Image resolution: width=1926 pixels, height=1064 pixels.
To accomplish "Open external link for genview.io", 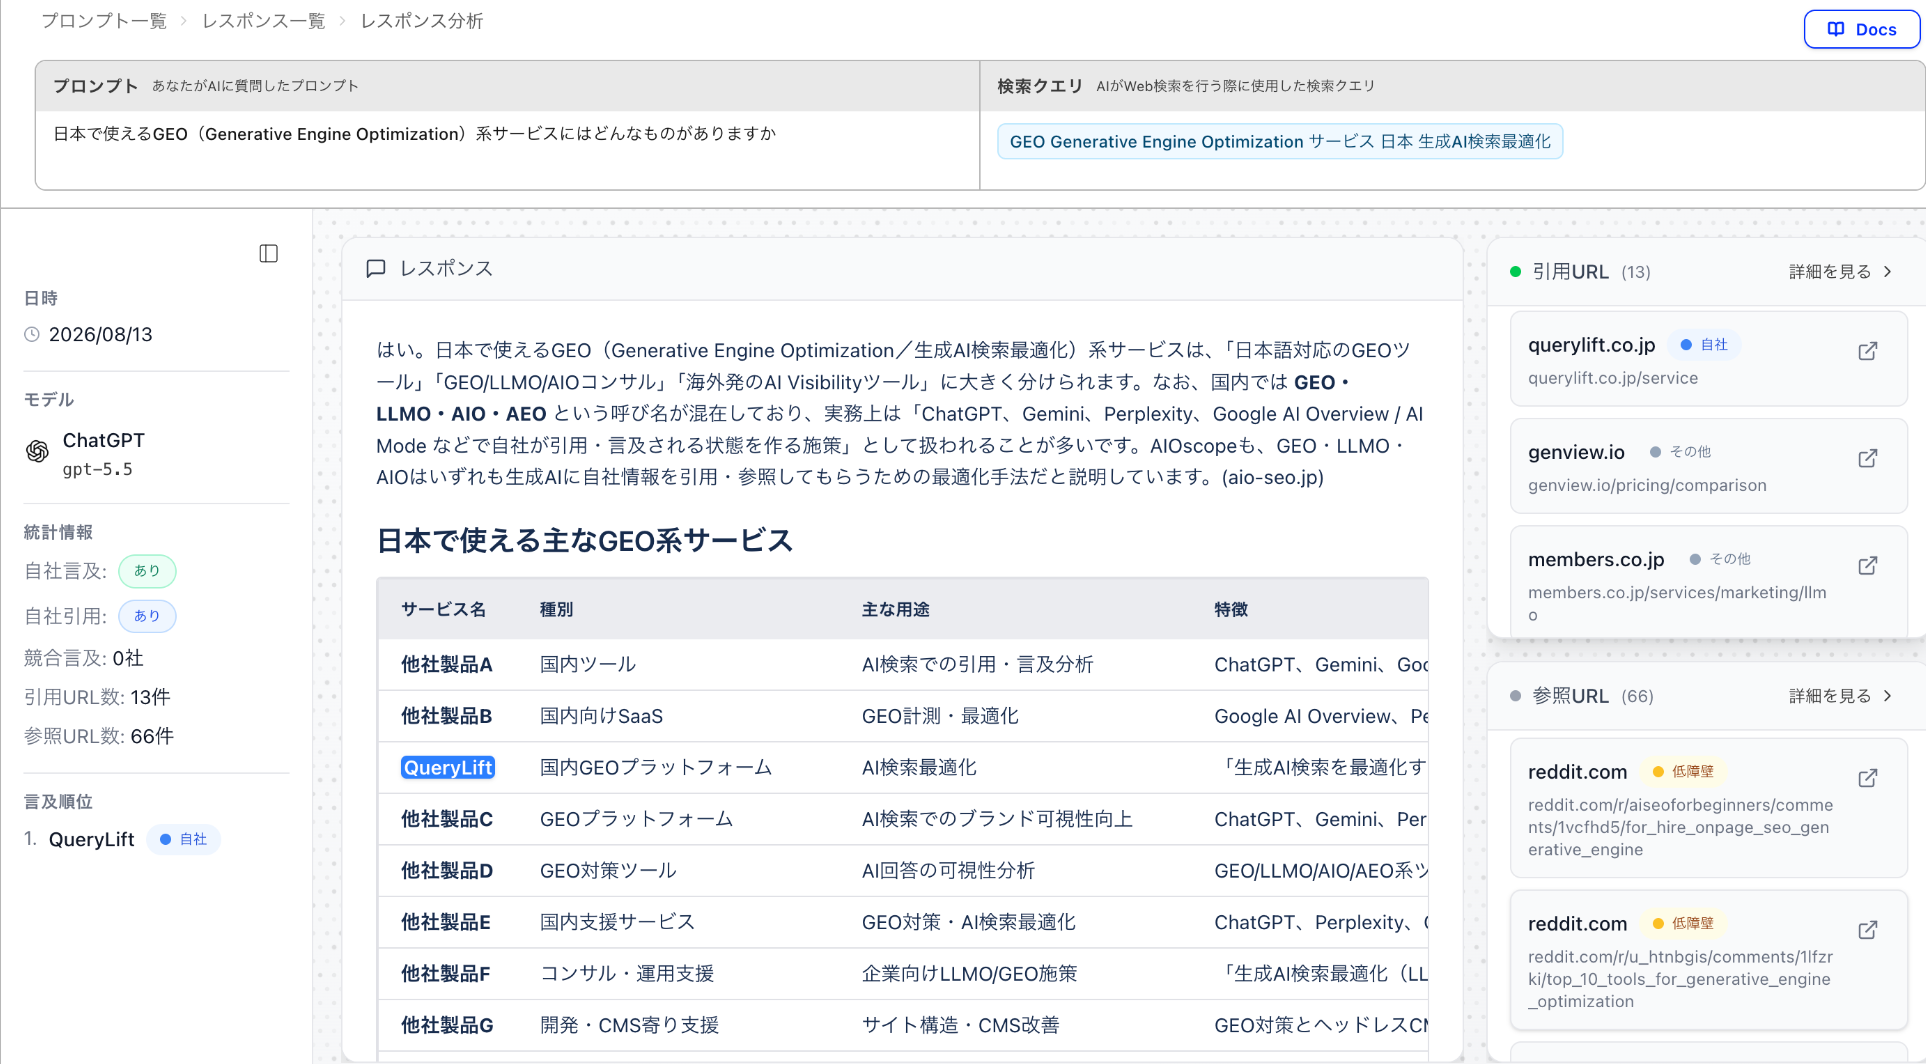I will (x=1867, y=458).
